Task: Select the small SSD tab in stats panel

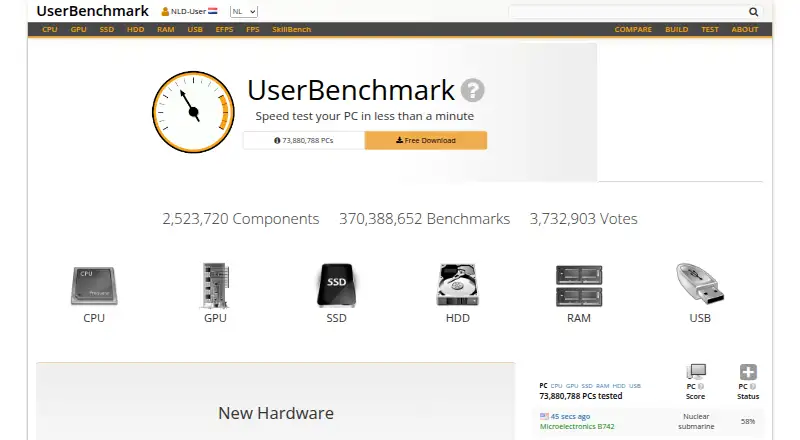Action: 587,385
